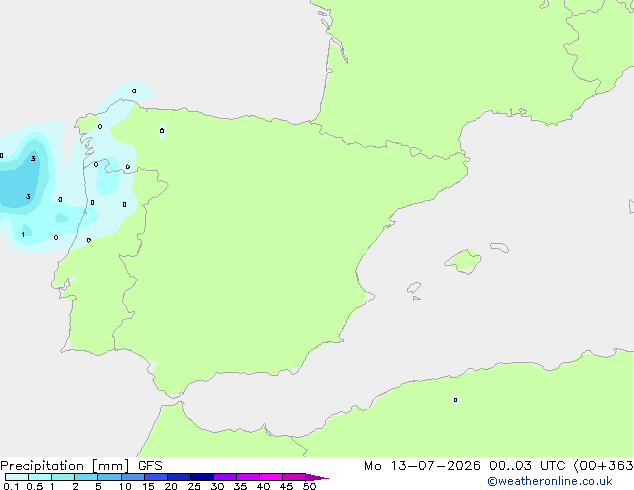Open the weatheronline.co.uk copyright link

coord(550,481)
